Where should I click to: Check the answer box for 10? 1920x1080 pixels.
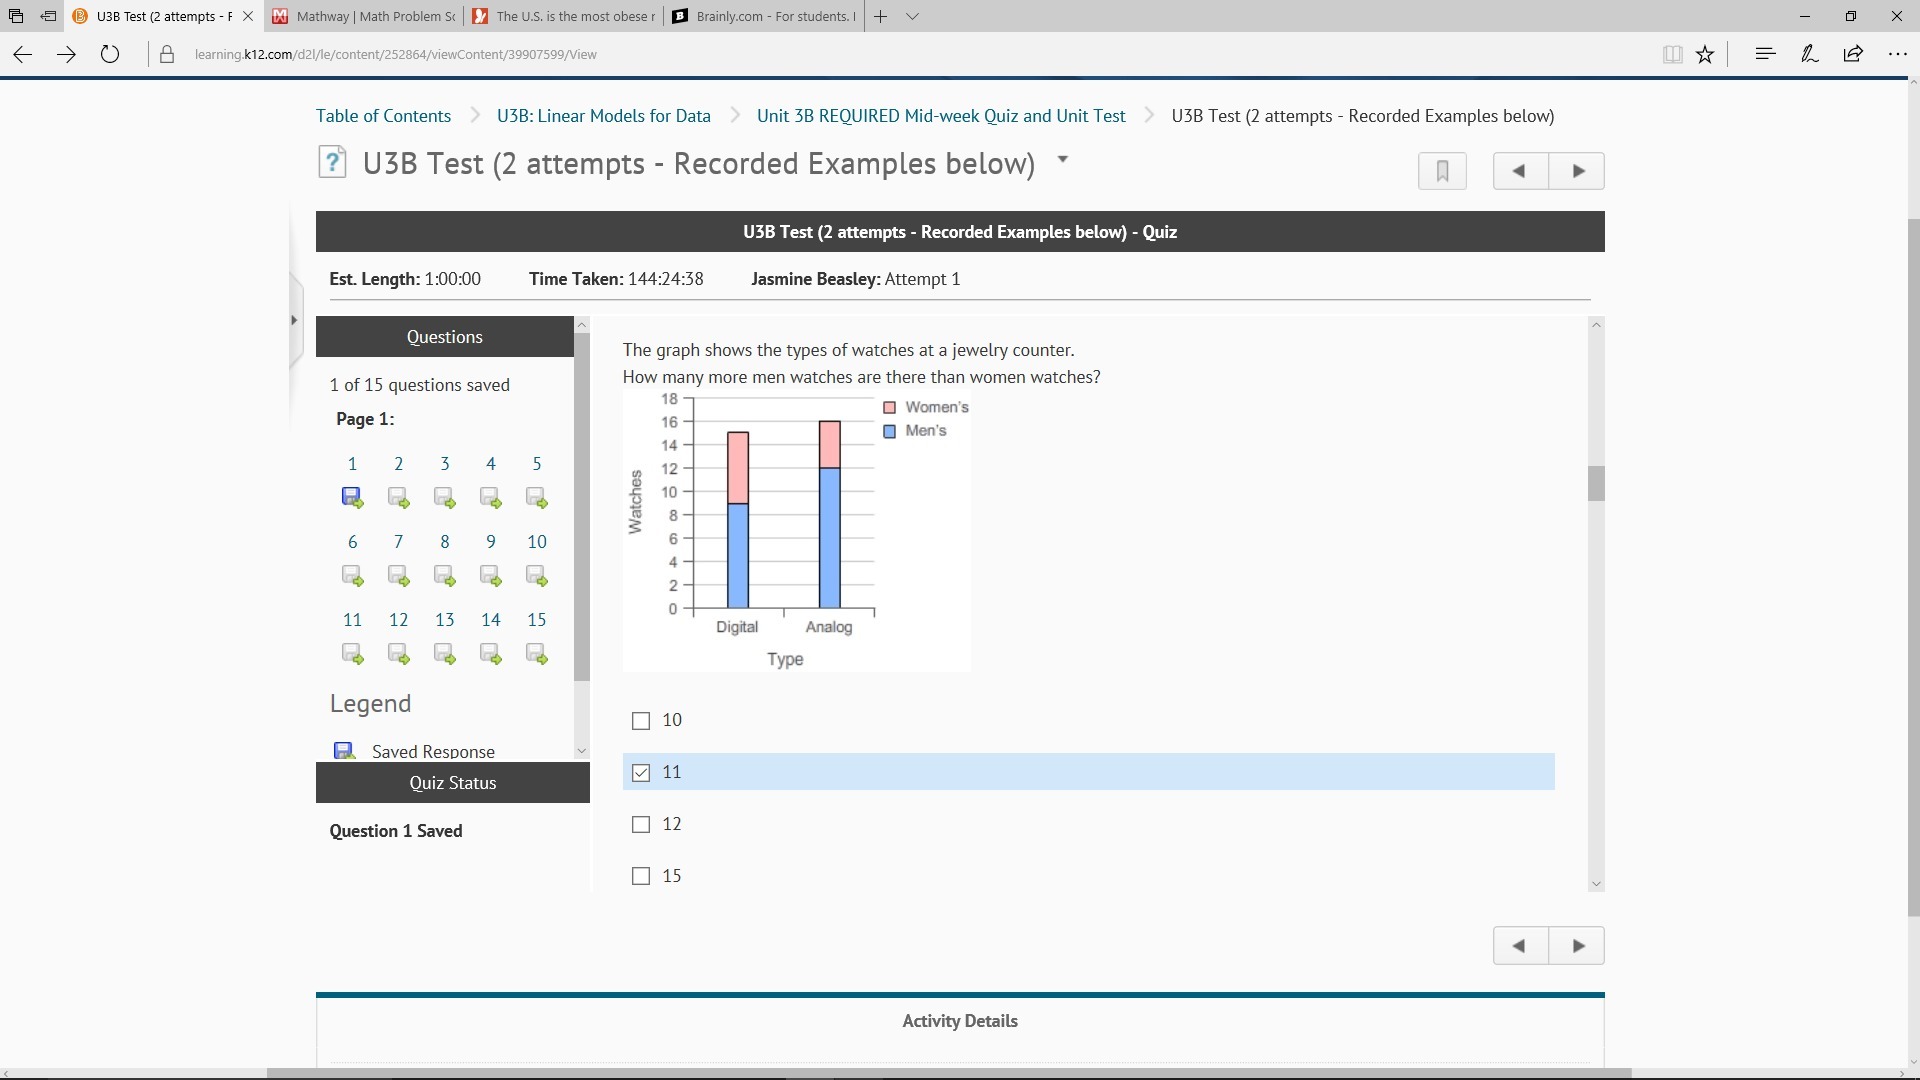point(641,721)
